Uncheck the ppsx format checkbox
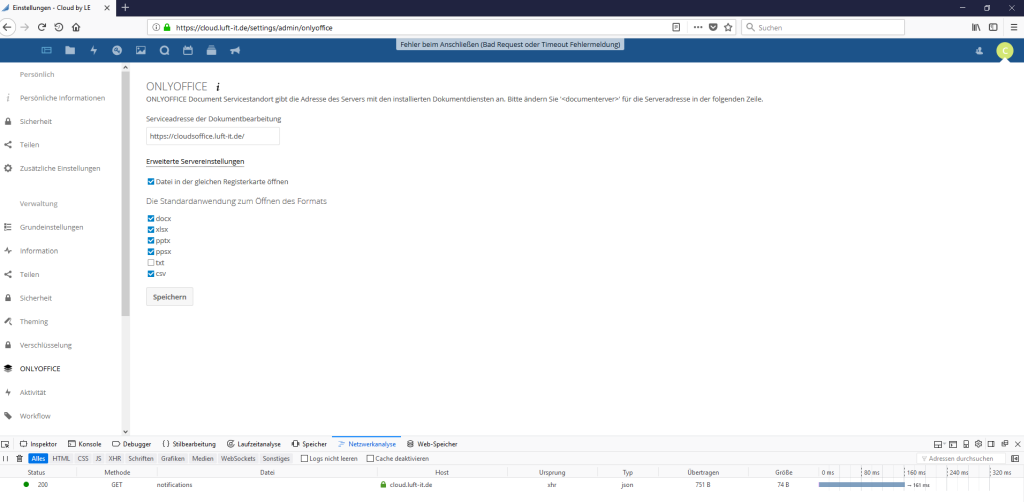The width and height of the screenshot is (1024, 502). (151, 251)
